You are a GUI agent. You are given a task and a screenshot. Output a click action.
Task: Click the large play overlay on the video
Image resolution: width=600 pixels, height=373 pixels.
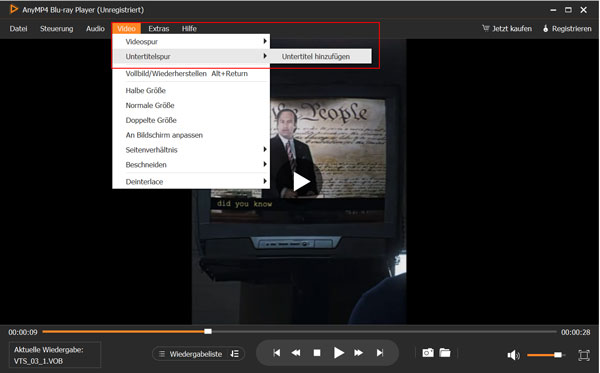click(x=301, y=181)
